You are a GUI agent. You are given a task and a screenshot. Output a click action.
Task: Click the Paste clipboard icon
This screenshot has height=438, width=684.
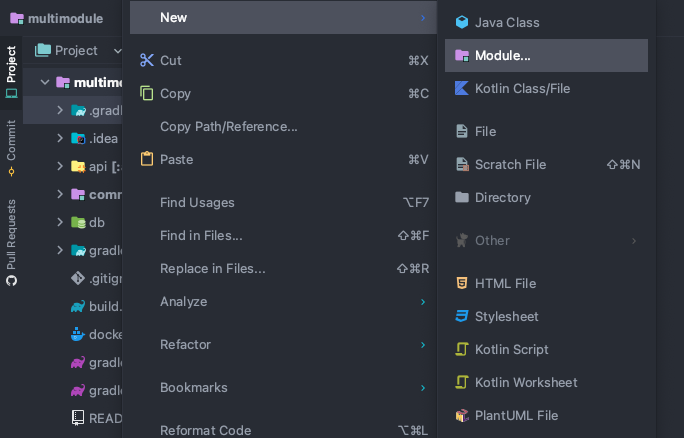pos(147,159)
